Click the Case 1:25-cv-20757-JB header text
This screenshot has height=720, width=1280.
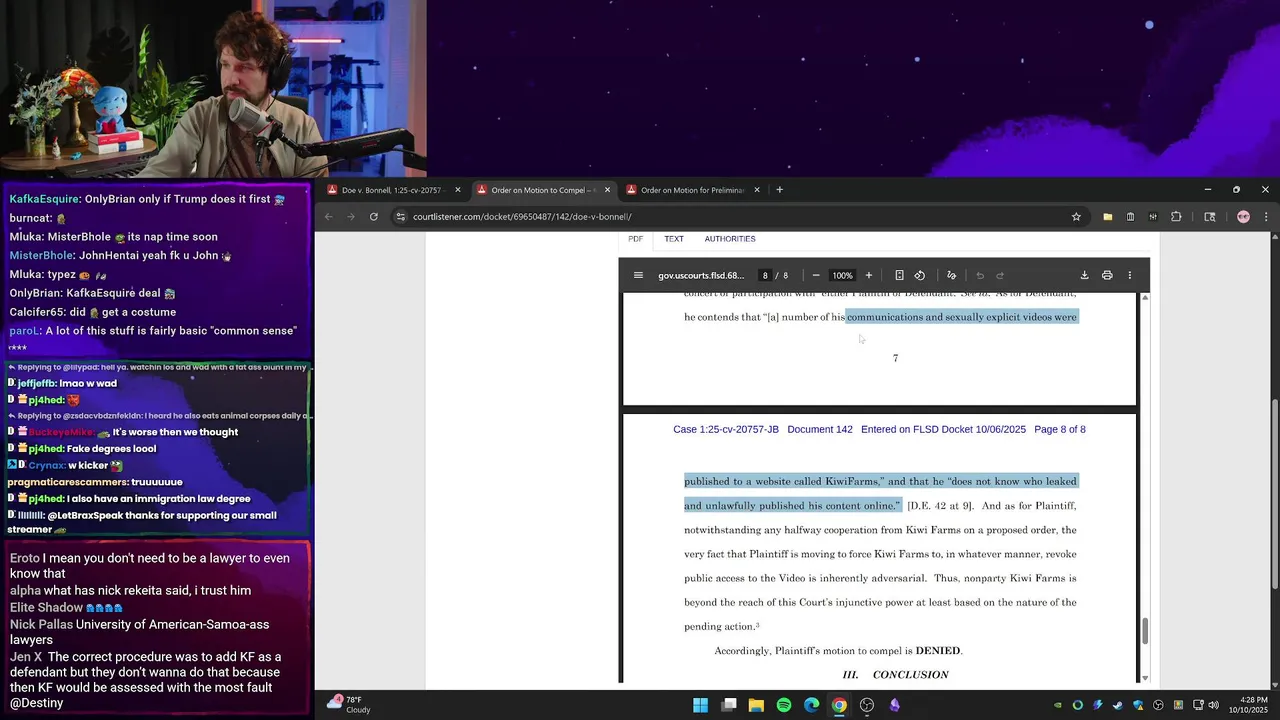tap(726, 429)
